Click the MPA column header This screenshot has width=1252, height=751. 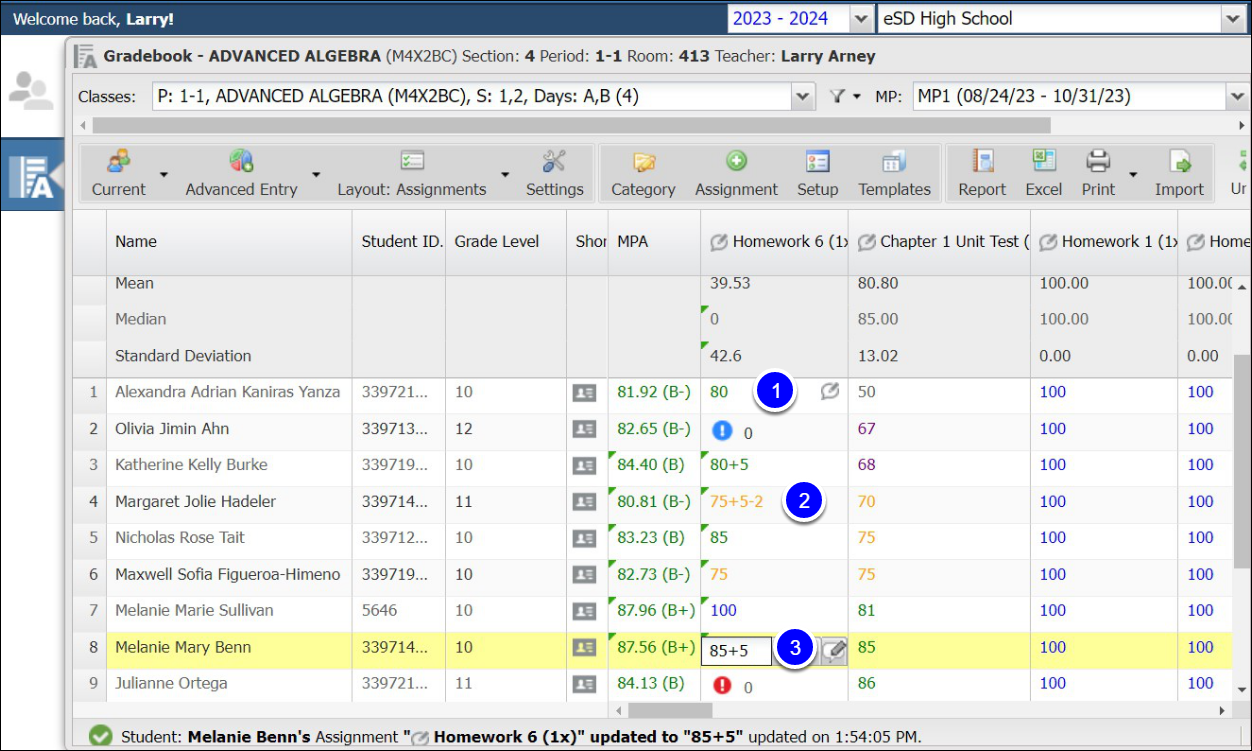[x=654, y=241]
